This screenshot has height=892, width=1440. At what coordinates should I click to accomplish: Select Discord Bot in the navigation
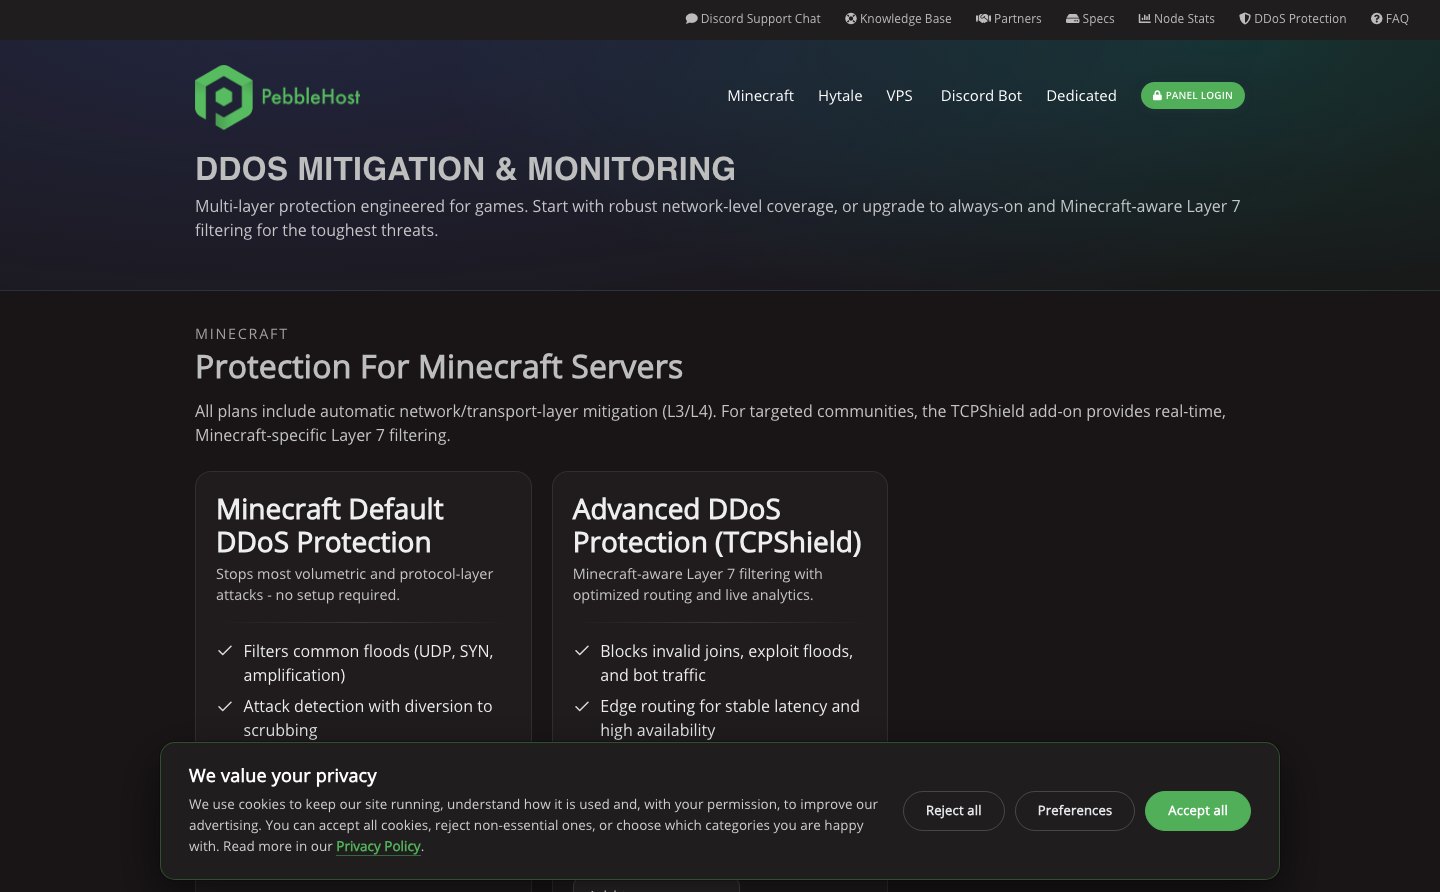[x=981, y=96]
